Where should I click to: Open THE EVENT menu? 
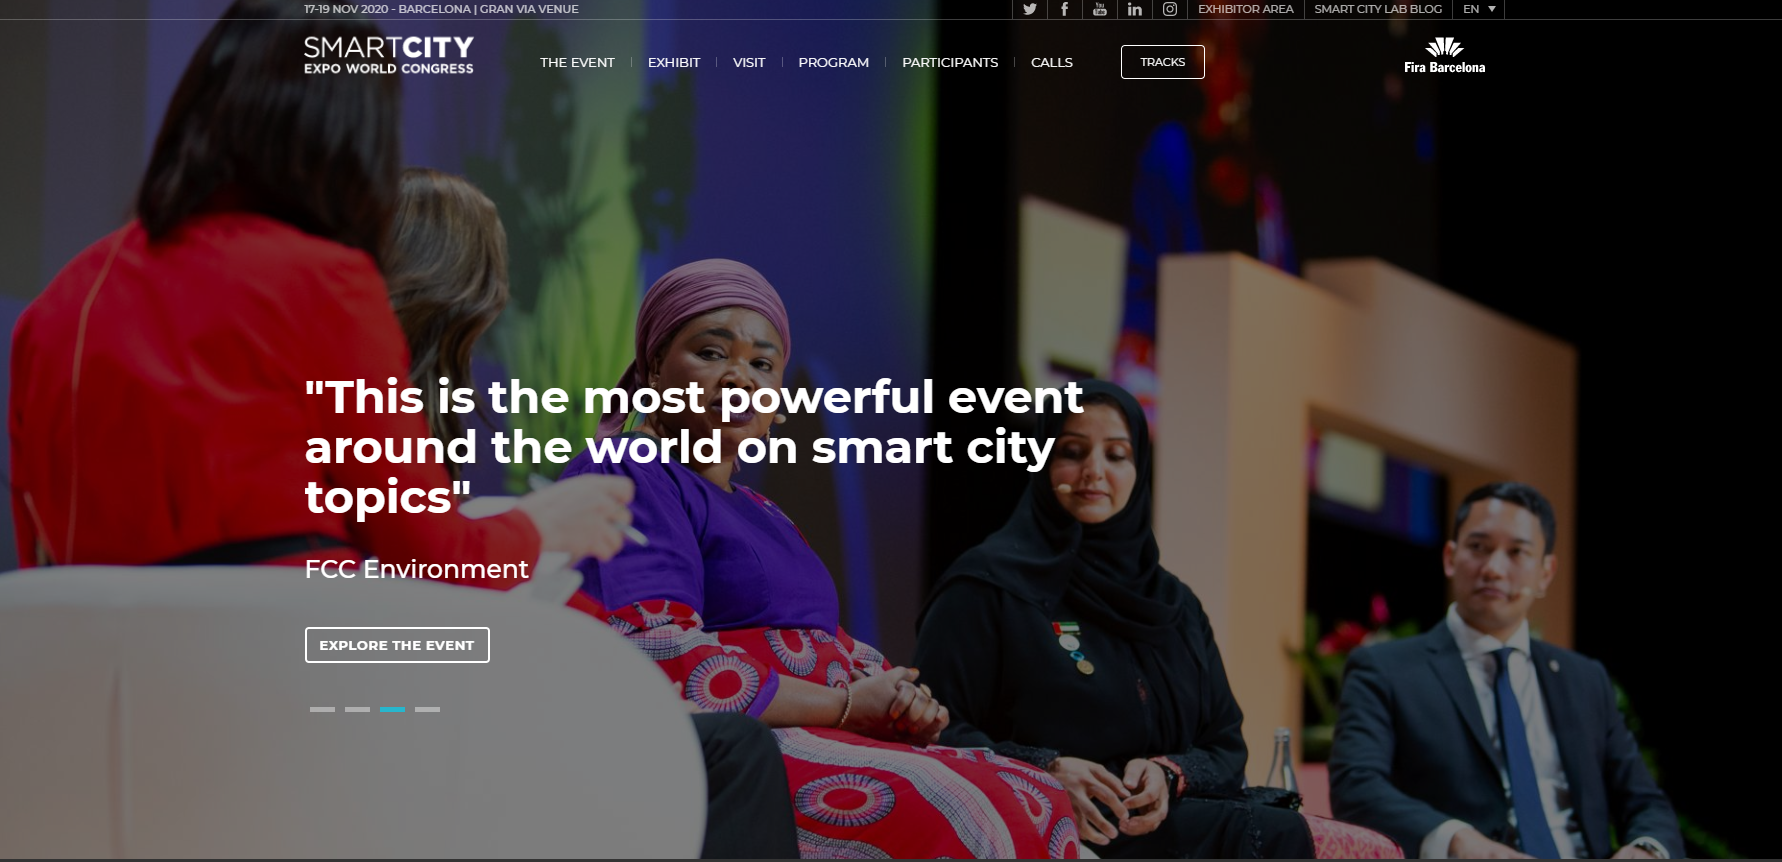tap(577, 62)
